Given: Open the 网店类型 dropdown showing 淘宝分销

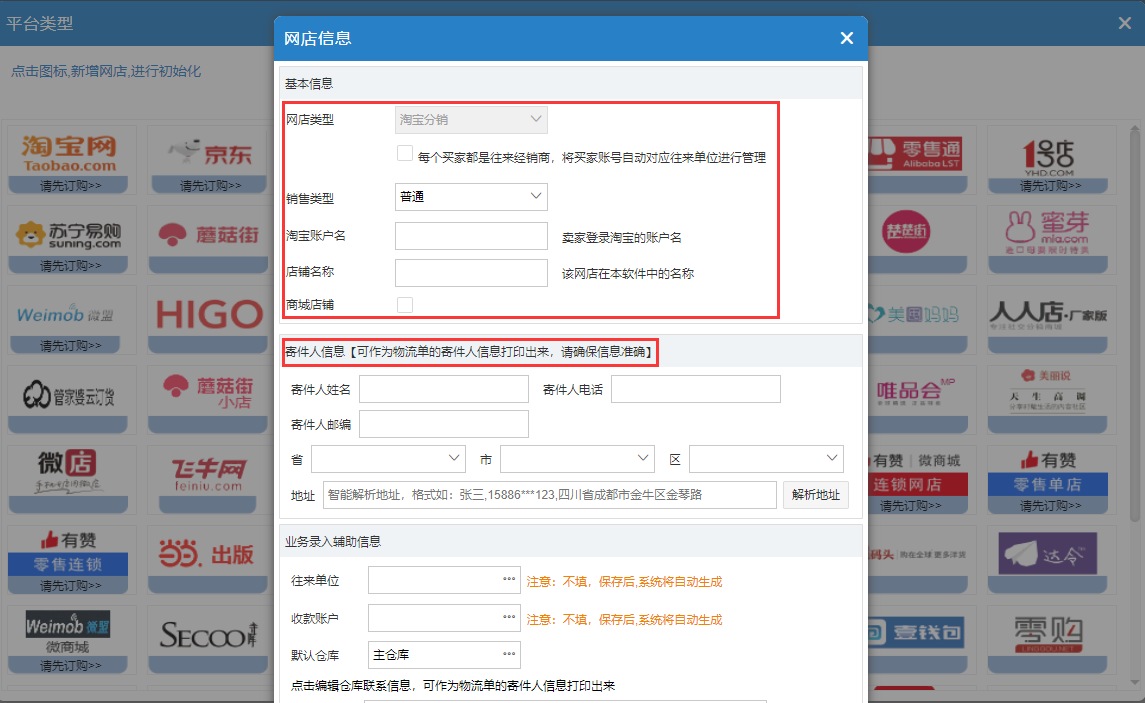Looking at the screenshot, I should pos(471,120).
